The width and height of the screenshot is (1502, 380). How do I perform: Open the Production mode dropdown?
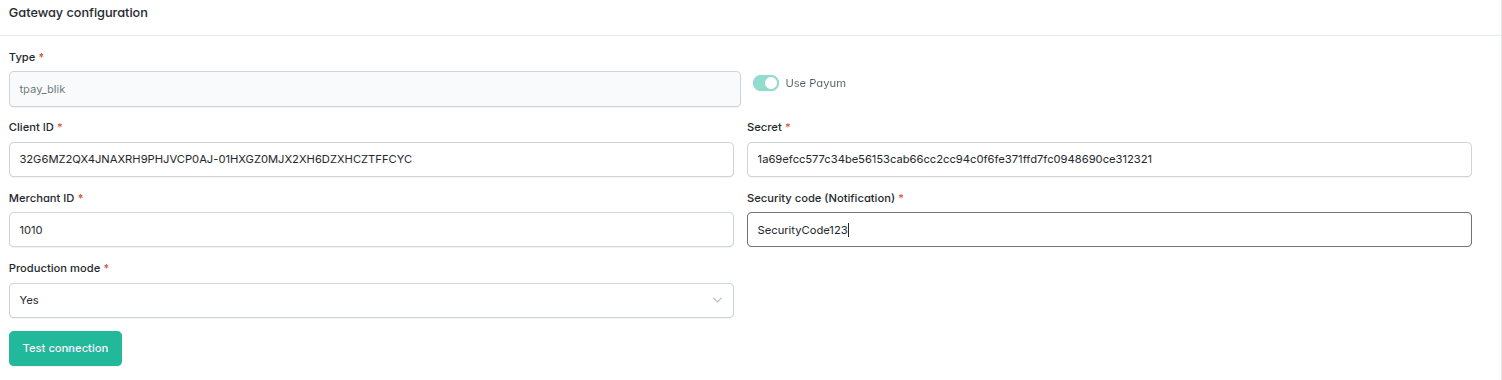coord(371,300)
